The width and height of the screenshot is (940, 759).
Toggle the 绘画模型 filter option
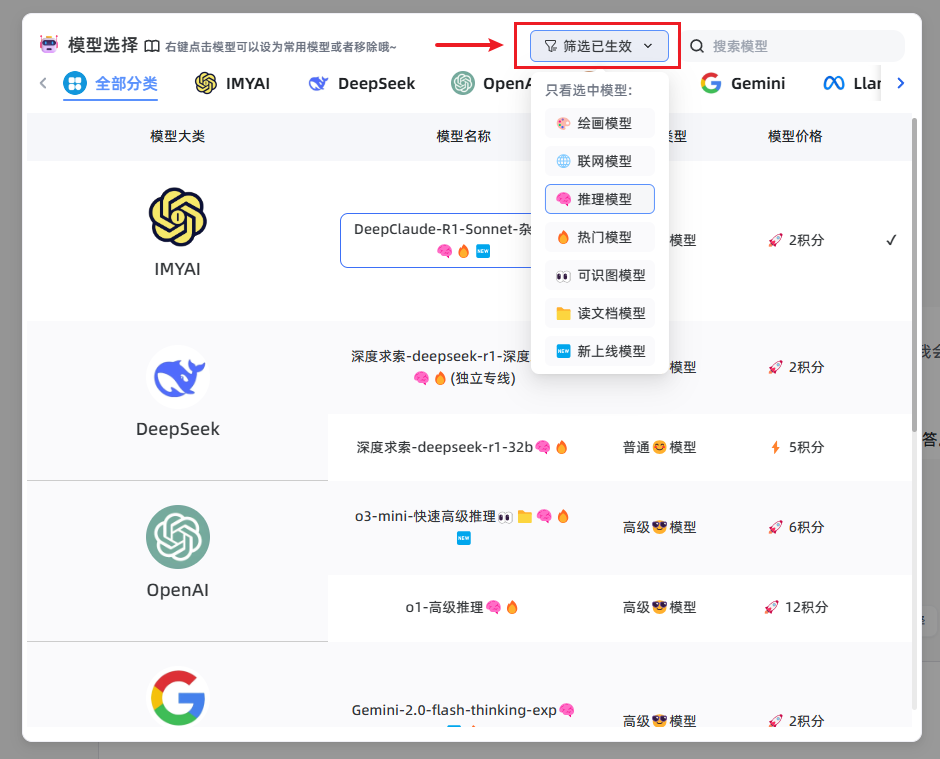click(599, 124)
